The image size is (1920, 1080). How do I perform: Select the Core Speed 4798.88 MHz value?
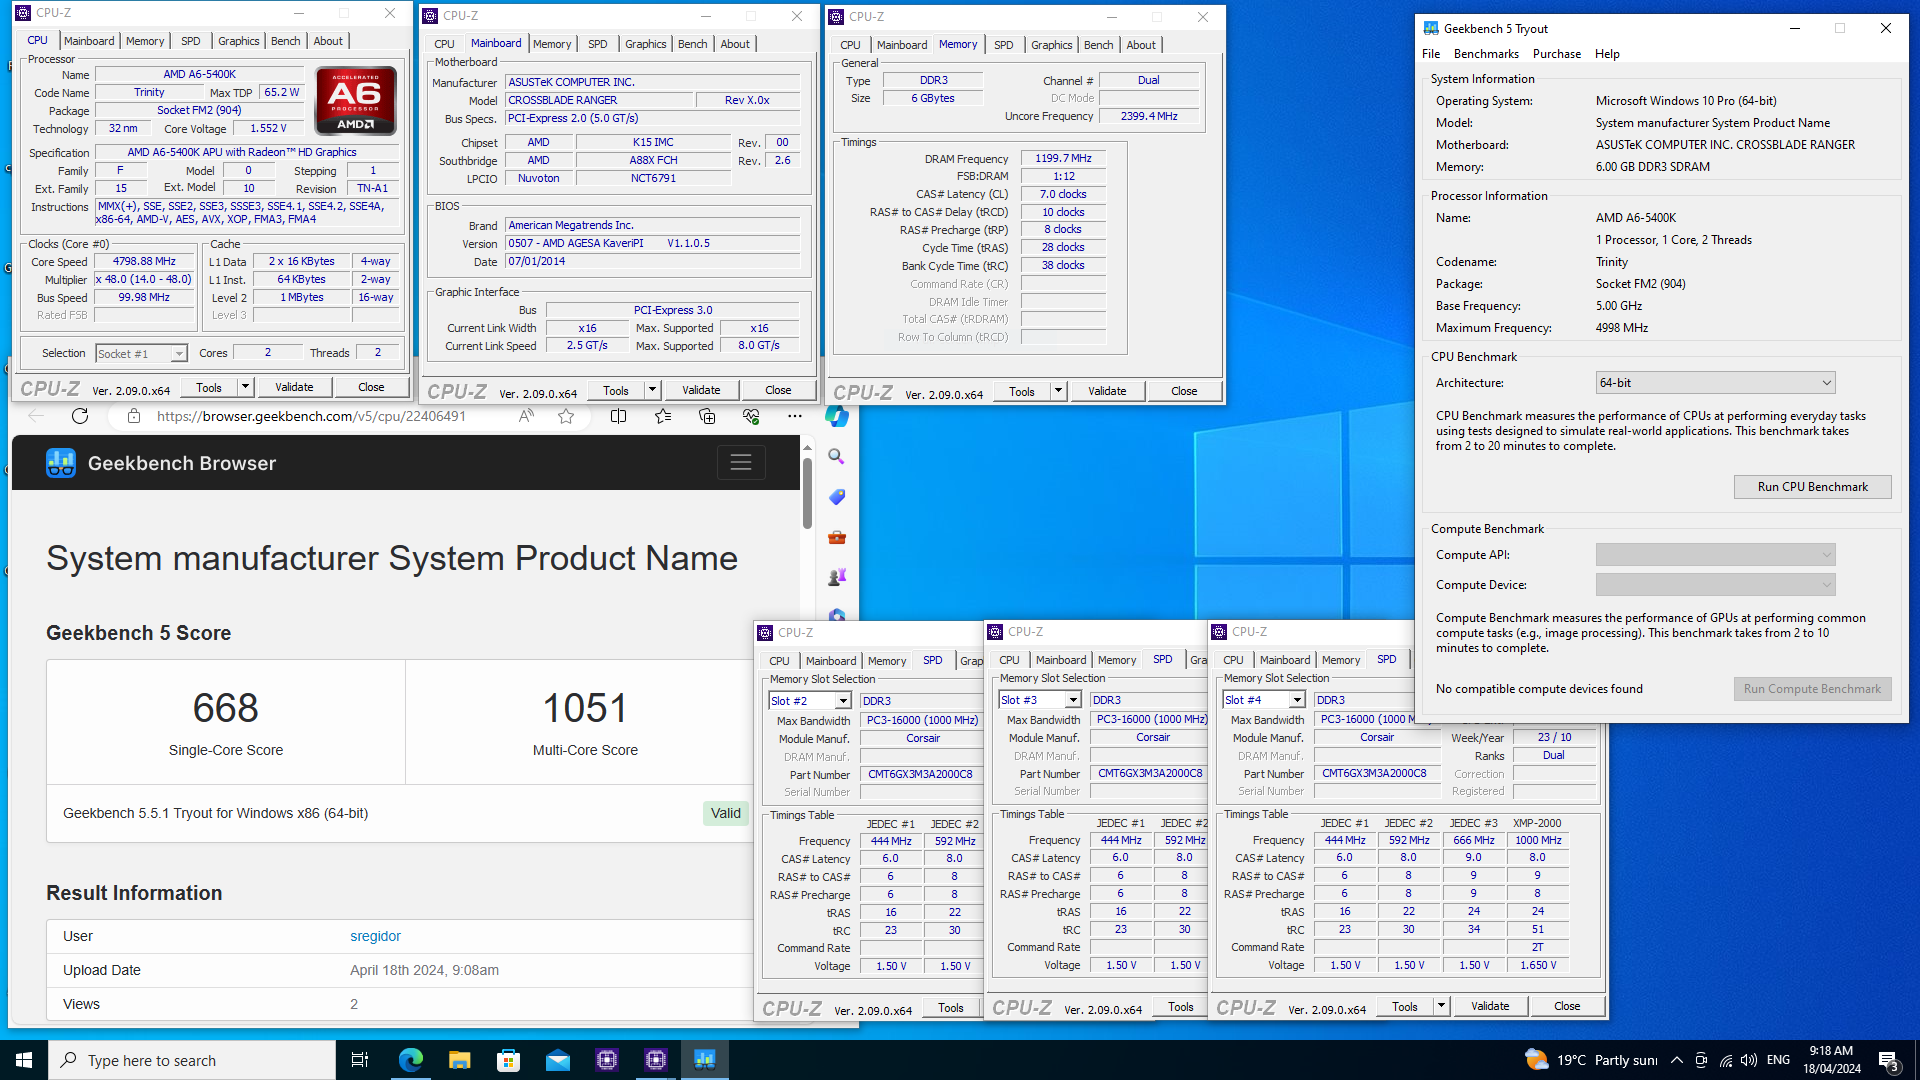[x=144, y=261]
